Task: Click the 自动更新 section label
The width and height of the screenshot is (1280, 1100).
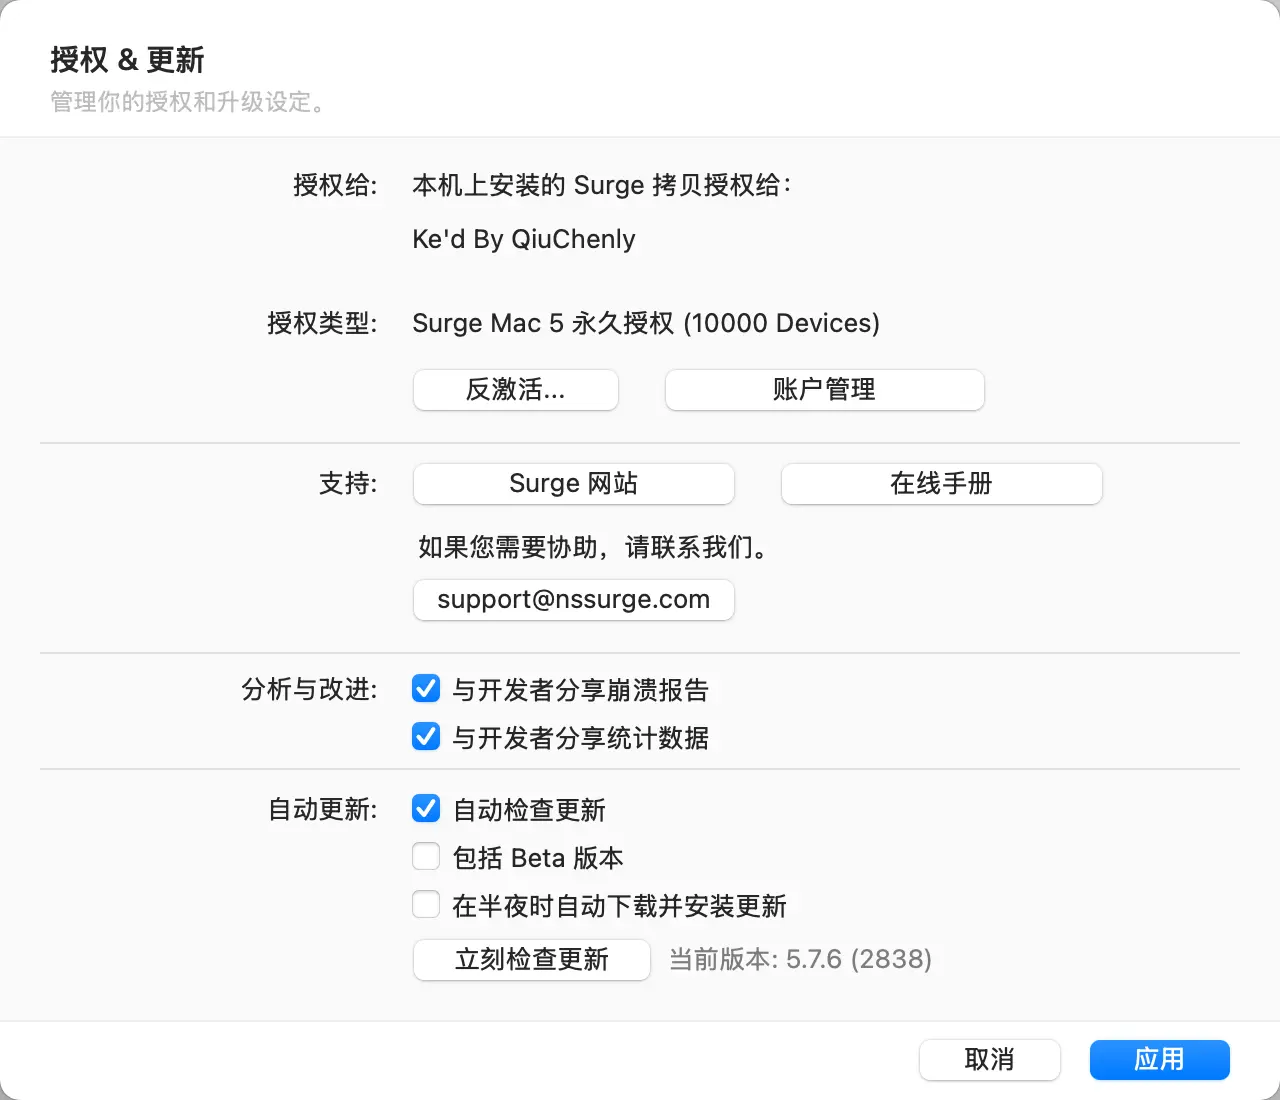Action: coord(322,810)
